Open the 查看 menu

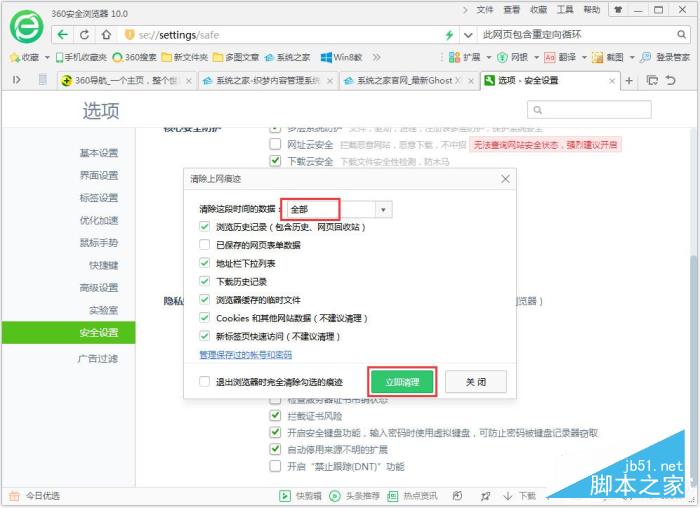coord(512,9)
